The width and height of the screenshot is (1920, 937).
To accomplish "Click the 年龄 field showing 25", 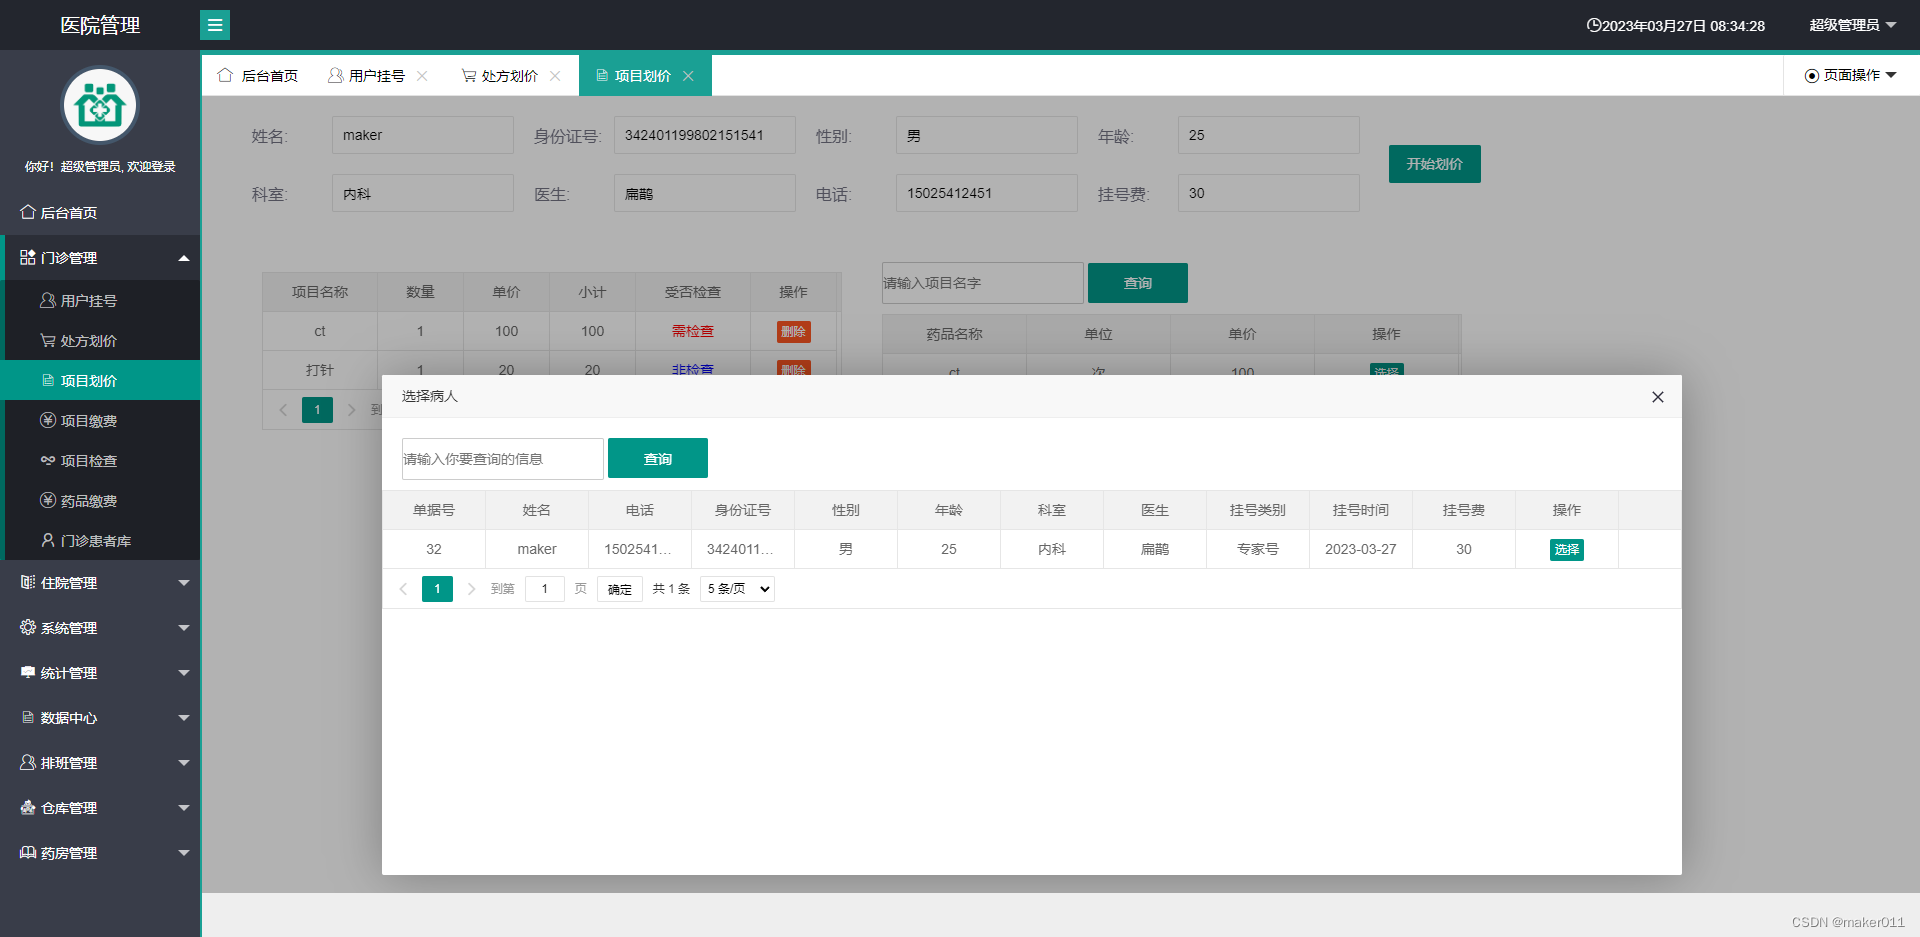I will pyautogui.click(x=1269, y=135).
